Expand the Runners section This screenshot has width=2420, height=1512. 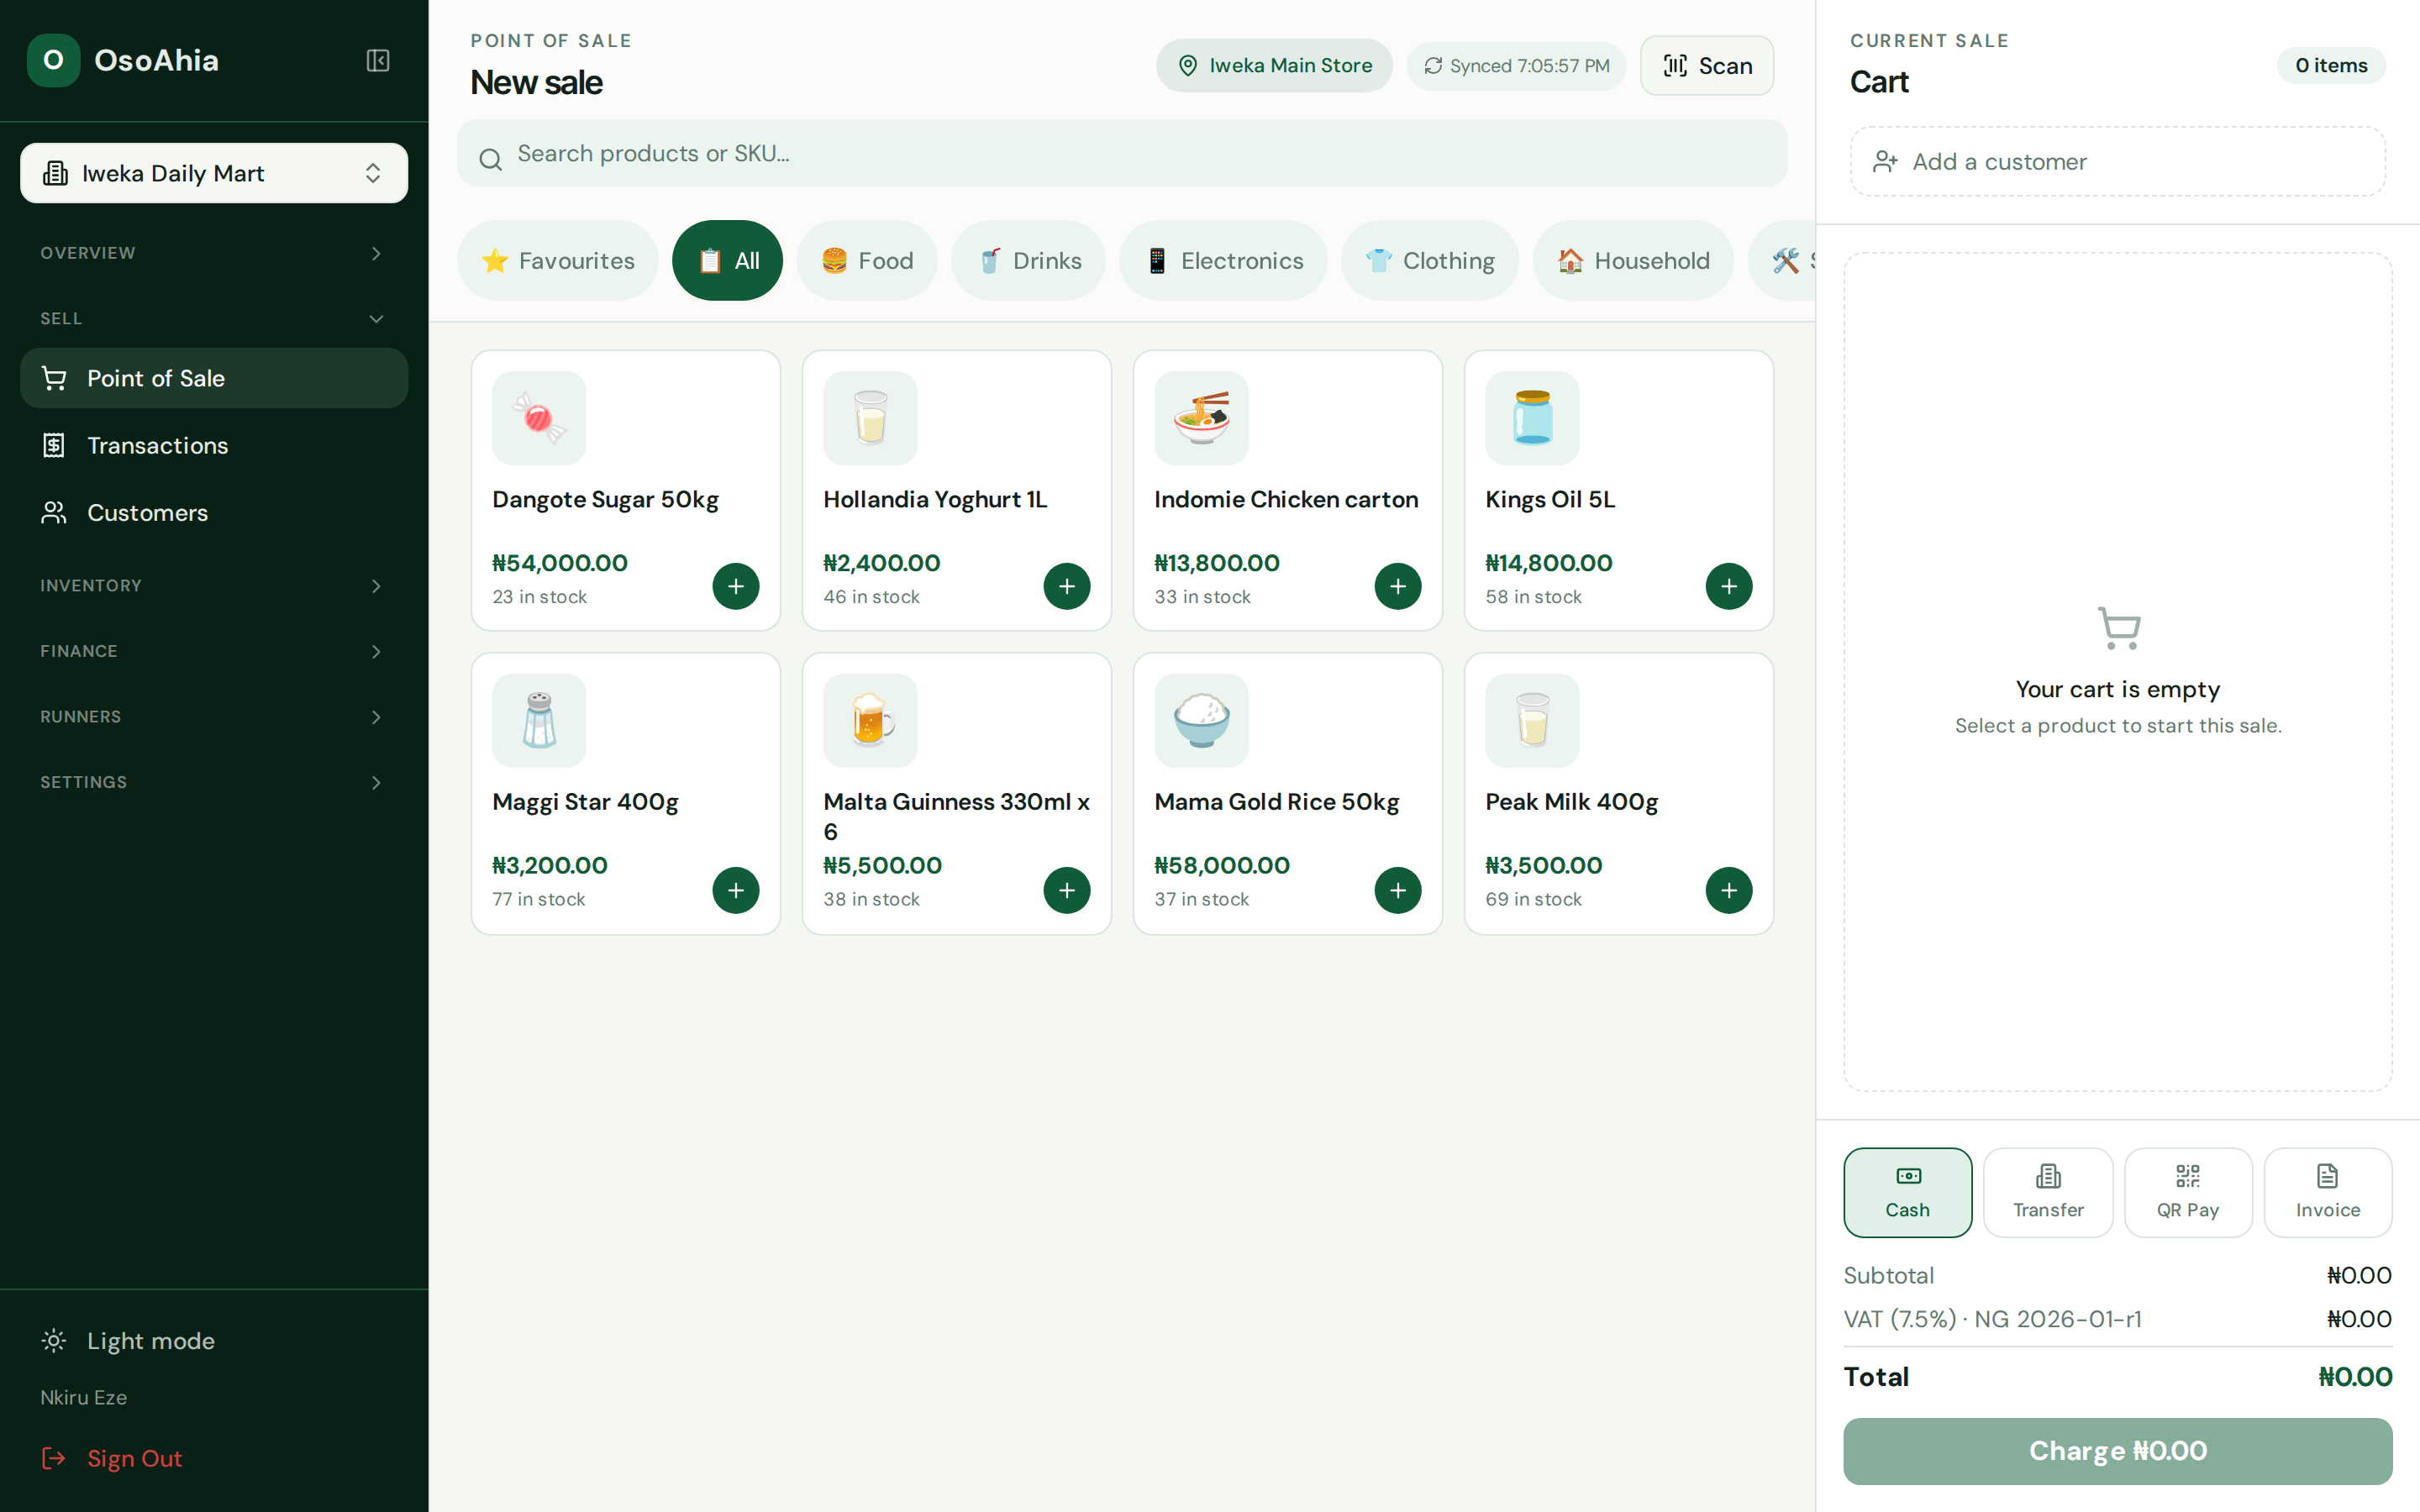pyautogui.click(x=214, y=717)
